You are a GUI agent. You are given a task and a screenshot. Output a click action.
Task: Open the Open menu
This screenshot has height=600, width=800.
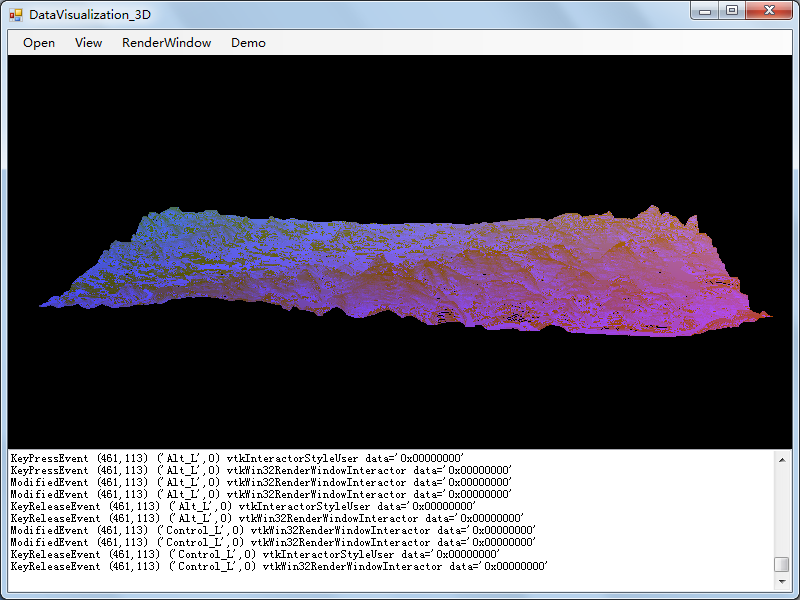tap(39, 43)
